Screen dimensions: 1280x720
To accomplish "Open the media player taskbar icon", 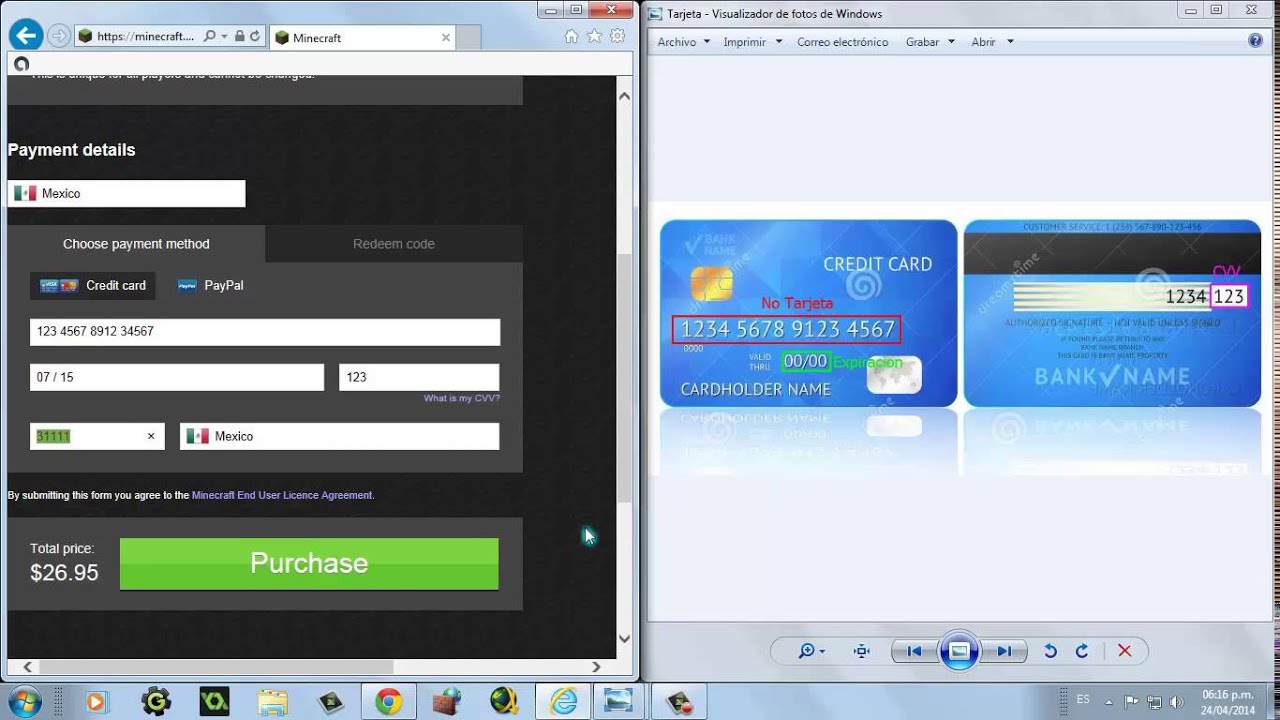I will tap(97, 702).
